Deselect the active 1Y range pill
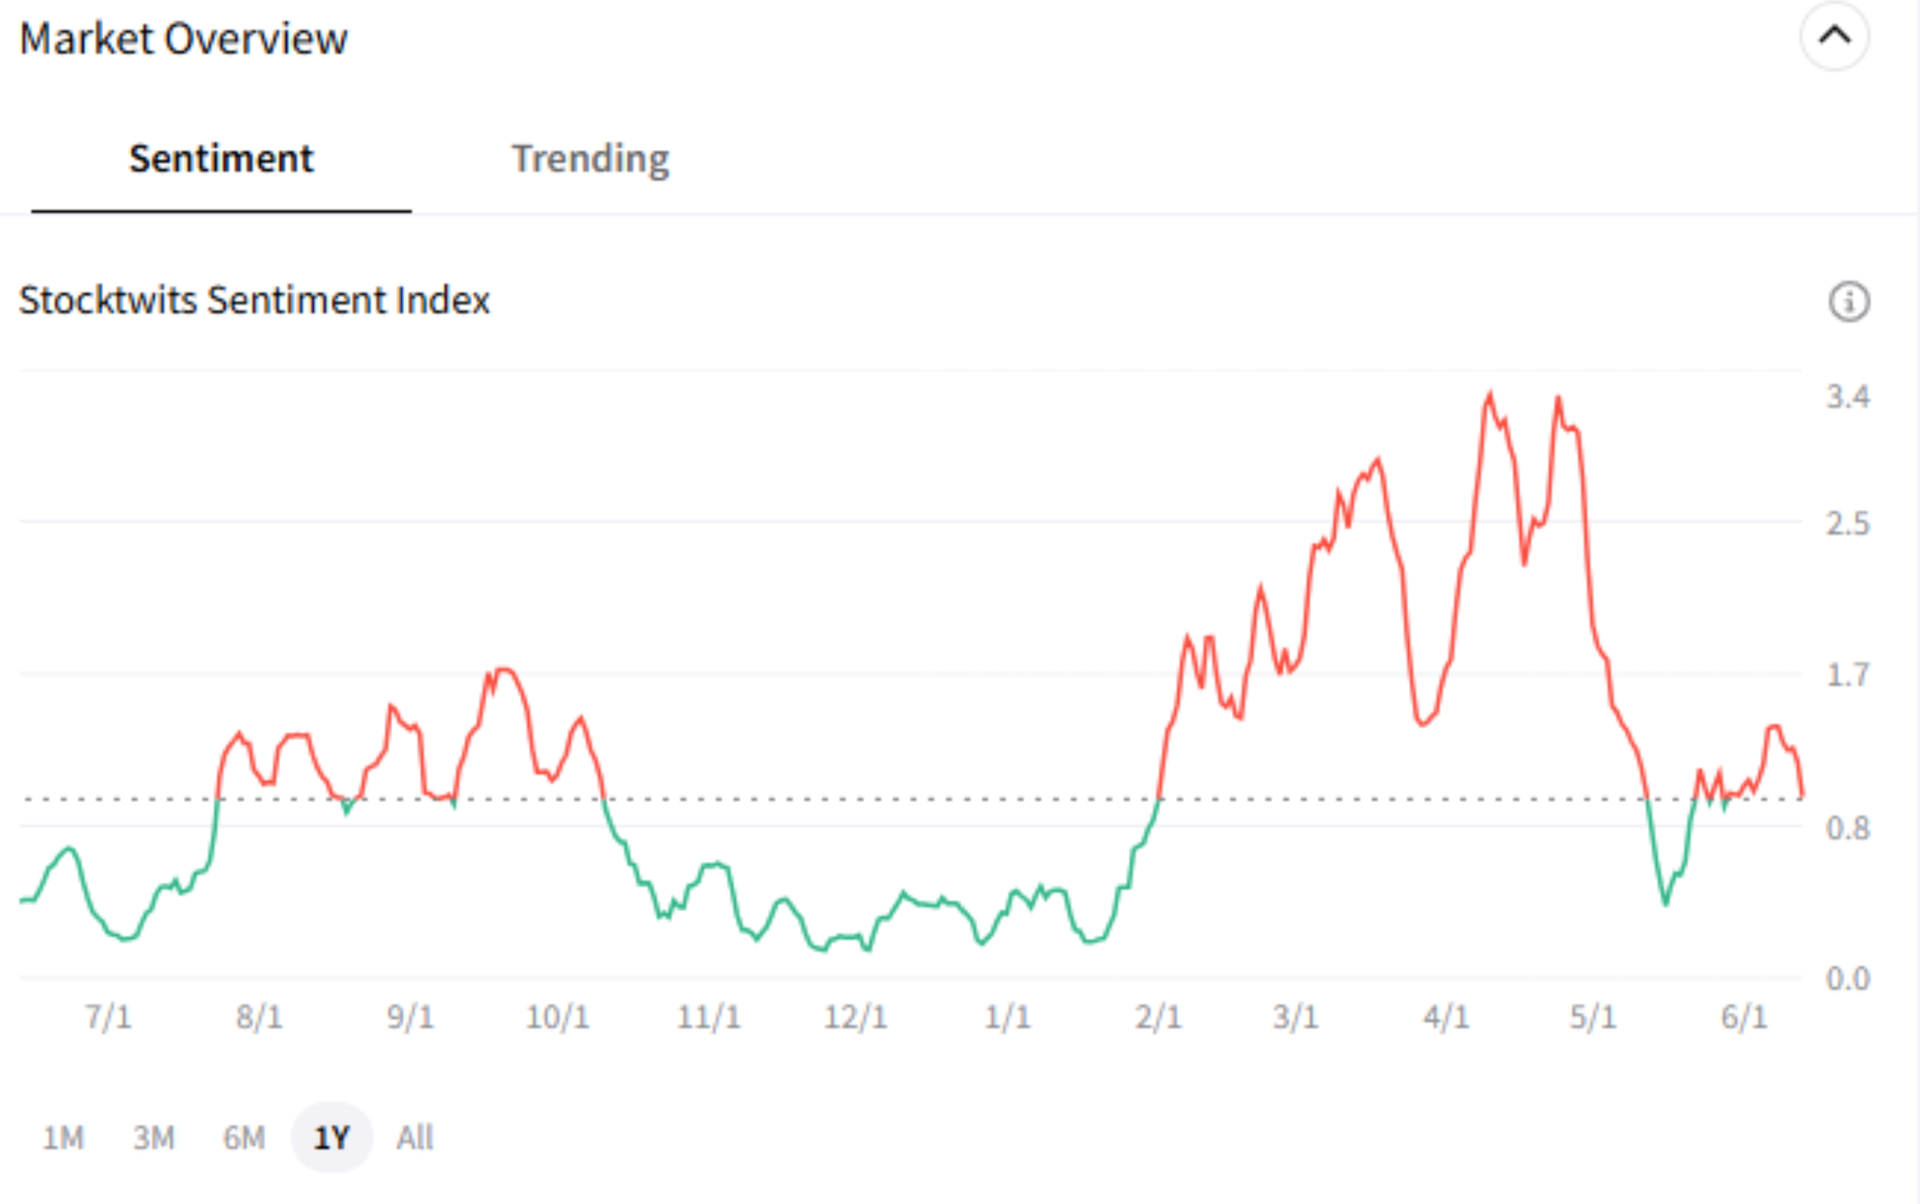 point(331,1136)
